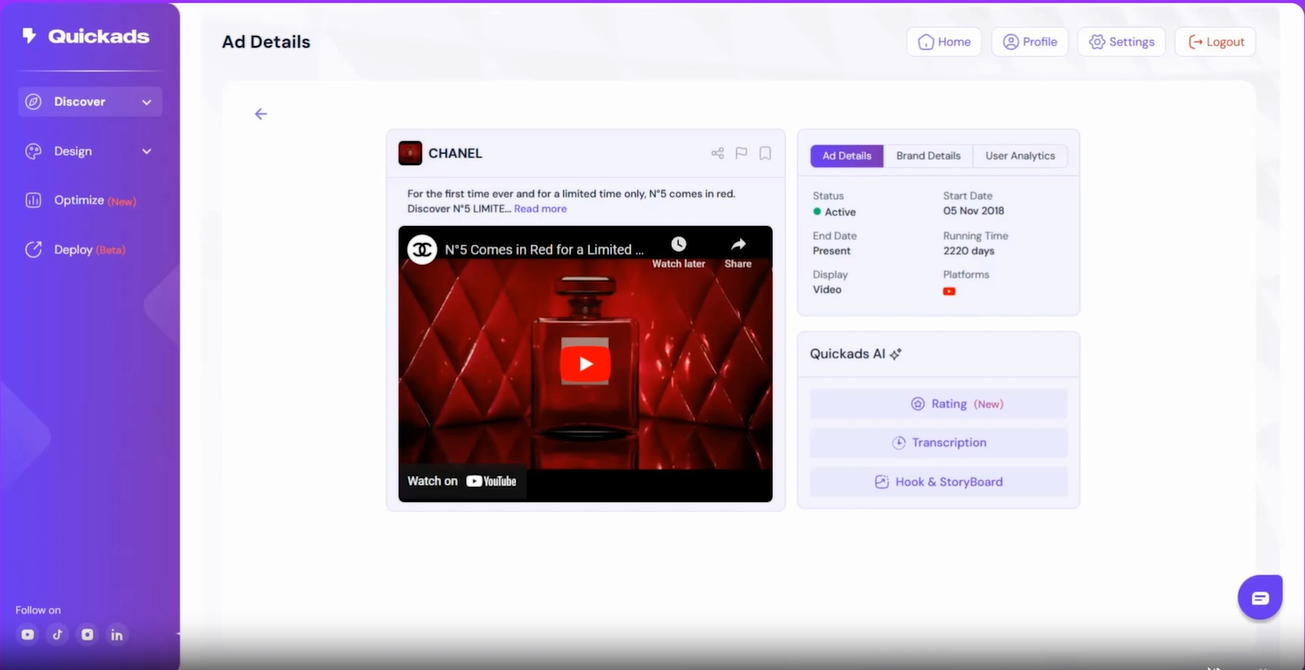
Task: Select the Discover compass icon
Action: (34, 101)
